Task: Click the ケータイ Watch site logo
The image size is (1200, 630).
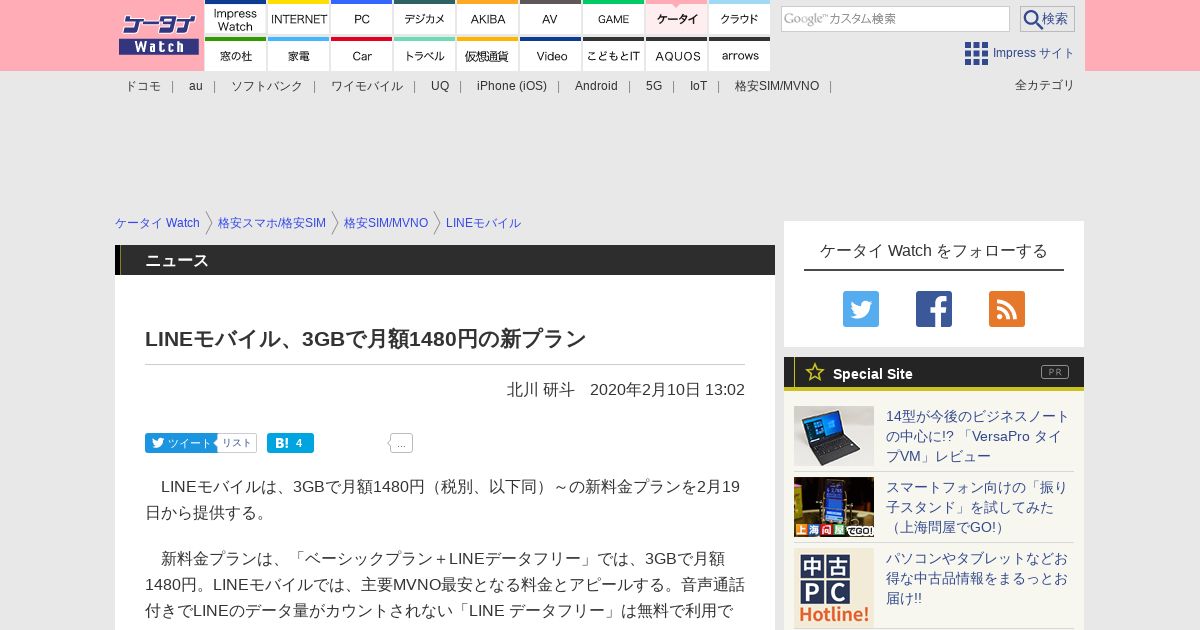Action: tap(159, 34)
